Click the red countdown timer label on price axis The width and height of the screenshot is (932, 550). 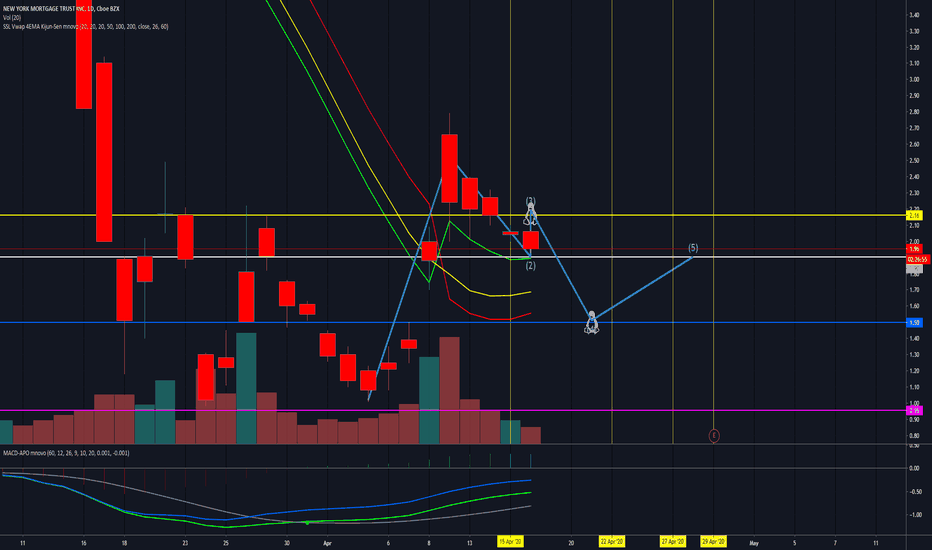point(918,259)
